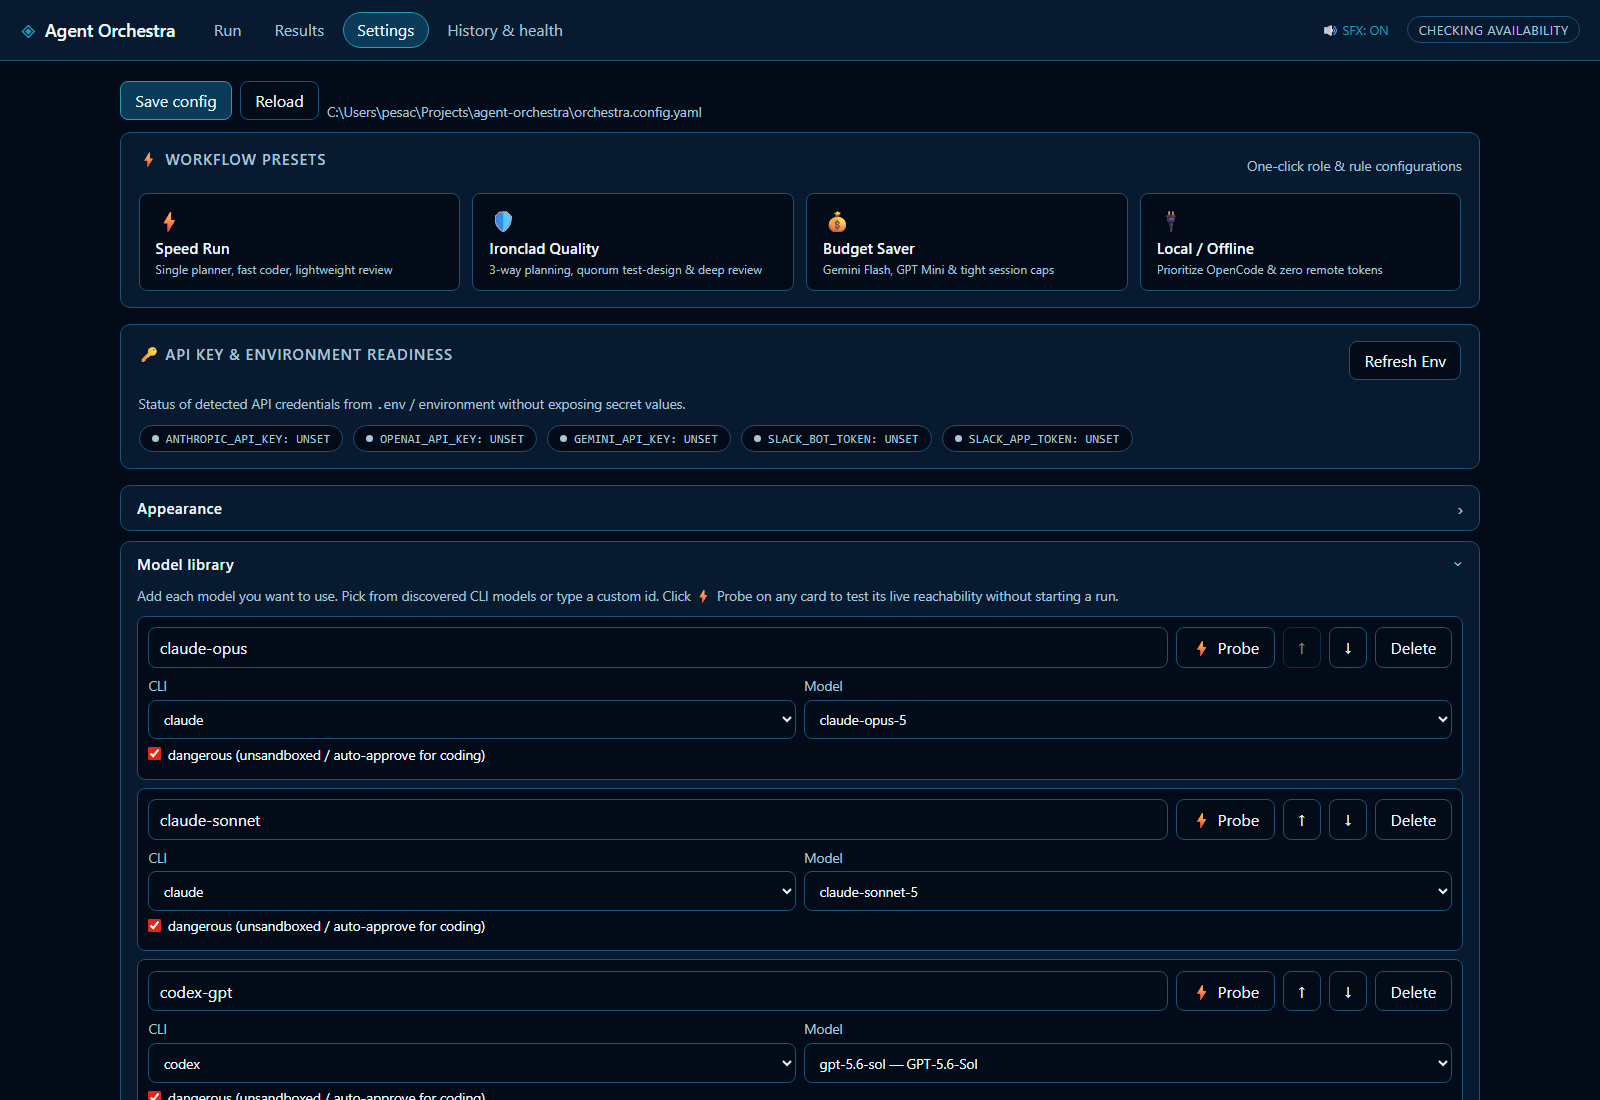Click OPENAI_API_KEY: UNSET status chip
The image size is (1600, 1100).
[445, 439]
